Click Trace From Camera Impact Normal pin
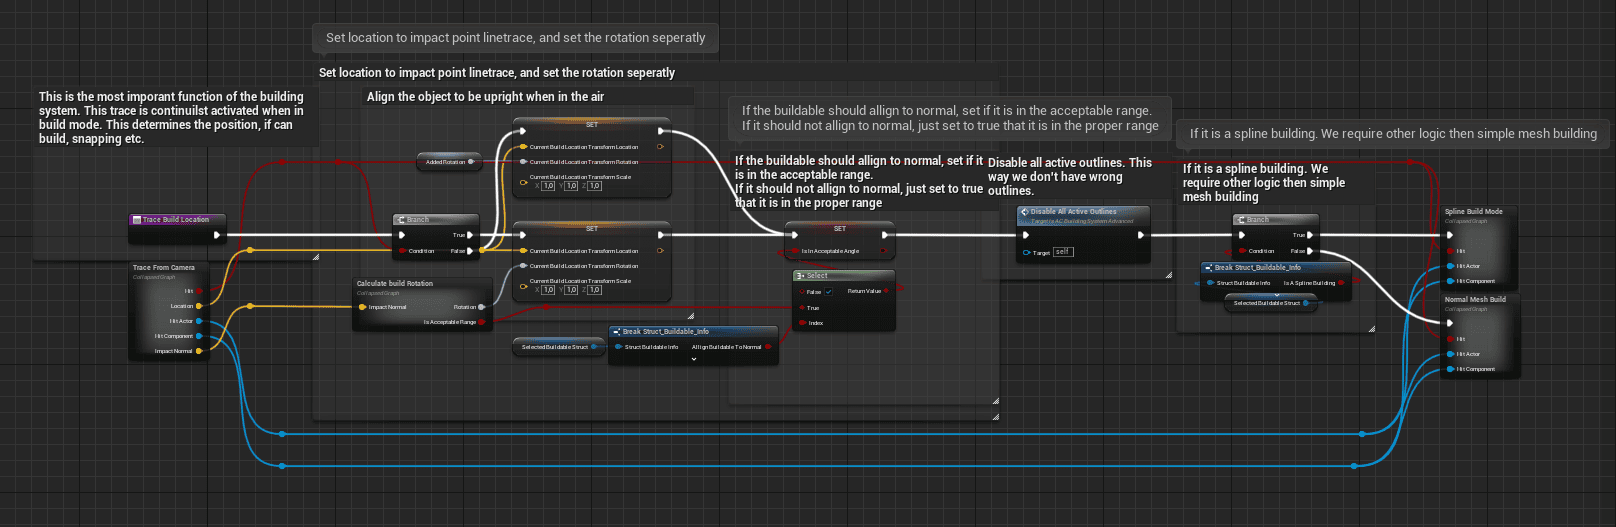The height and width of the screenshot is (527, 1616). 199,351
